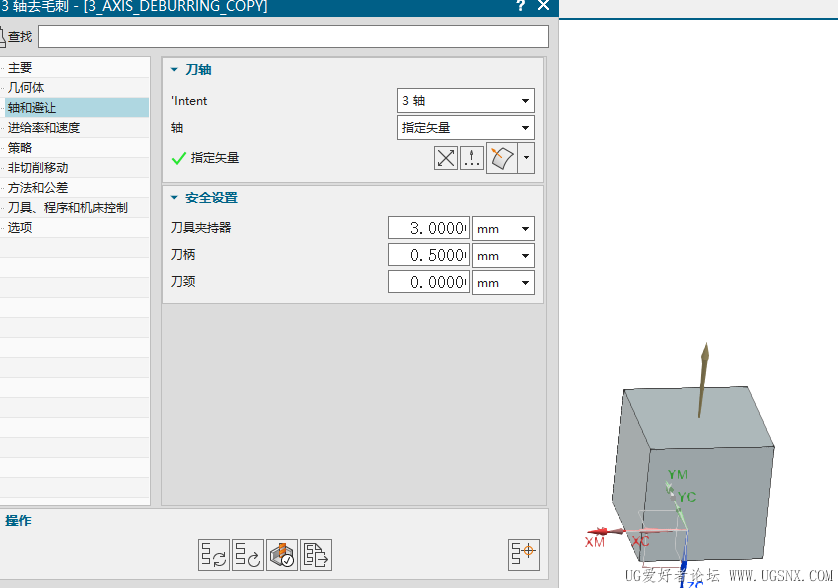Click the Generate tool path icon
Screen dimensions: 838x588
214,555
